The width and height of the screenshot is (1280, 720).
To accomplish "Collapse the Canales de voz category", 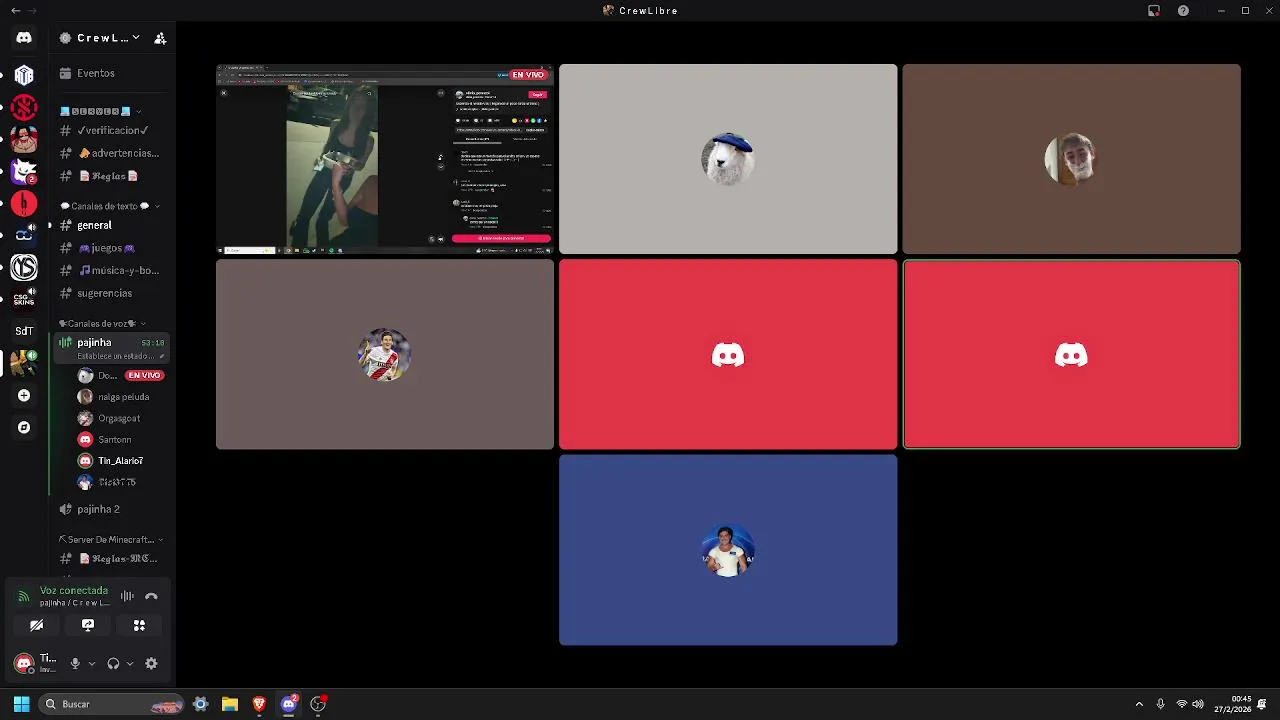I will (103, 323).
